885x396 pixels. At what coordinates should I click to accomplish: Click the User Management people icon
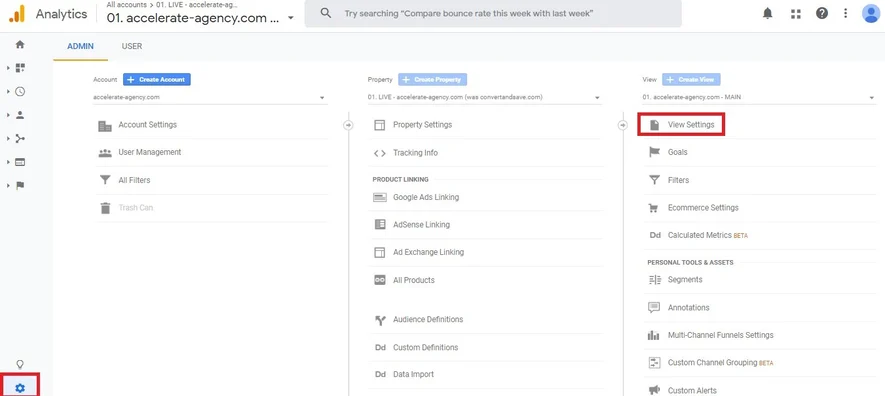(105, 152)
